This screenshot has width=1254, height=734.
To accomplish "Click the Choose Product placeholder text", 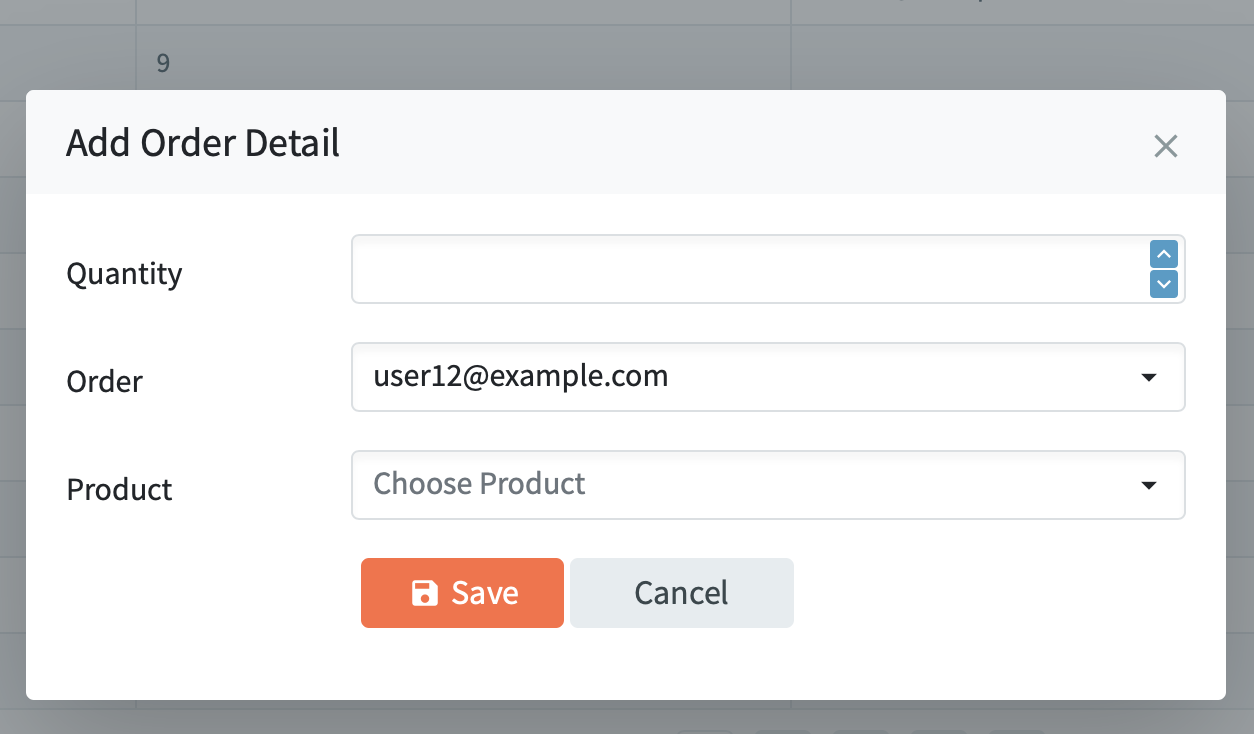I will pyautogui.click(x=479, y=484).
